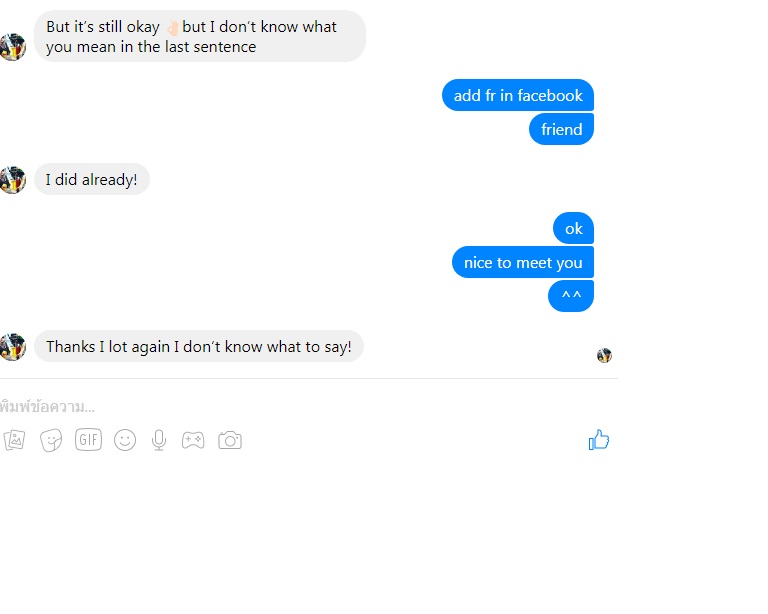This screenshot has height=614, width=768.
Task: Select the "^^" message bubble
Action: point(571,296)
